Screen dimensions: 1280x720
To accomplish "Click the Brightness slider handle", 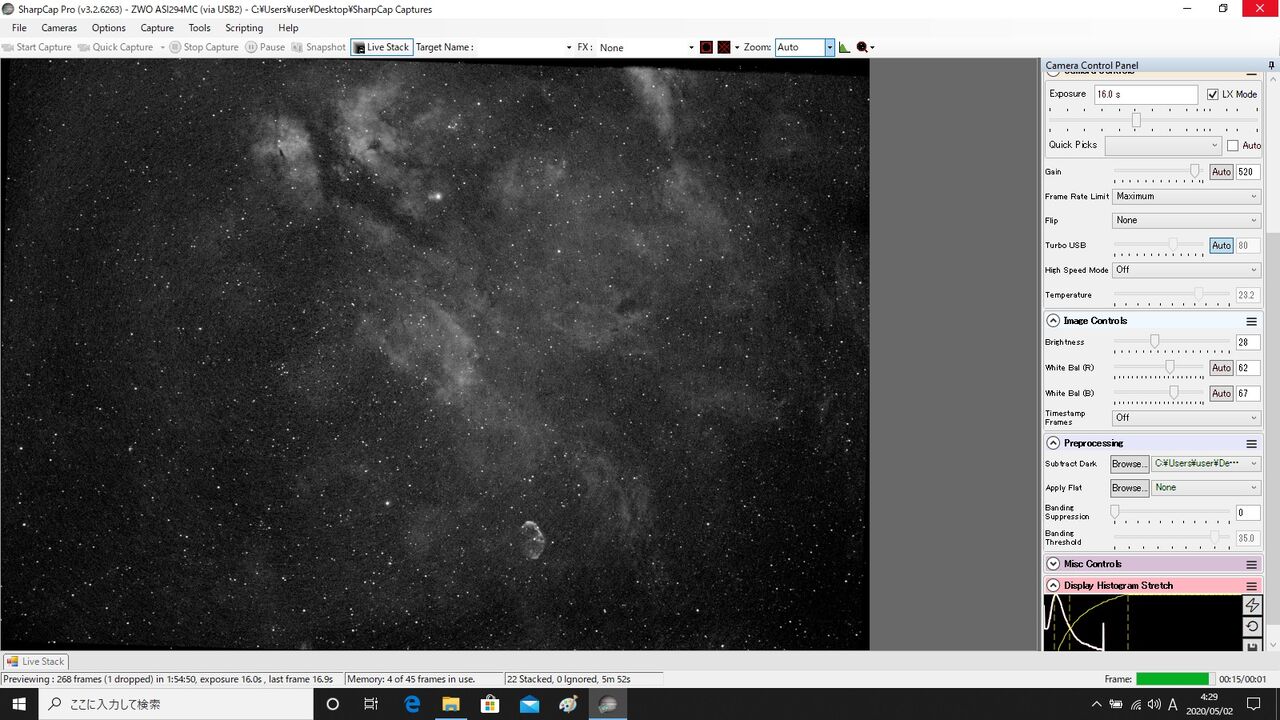I will pyautogui.click(x=1154, y=341).
